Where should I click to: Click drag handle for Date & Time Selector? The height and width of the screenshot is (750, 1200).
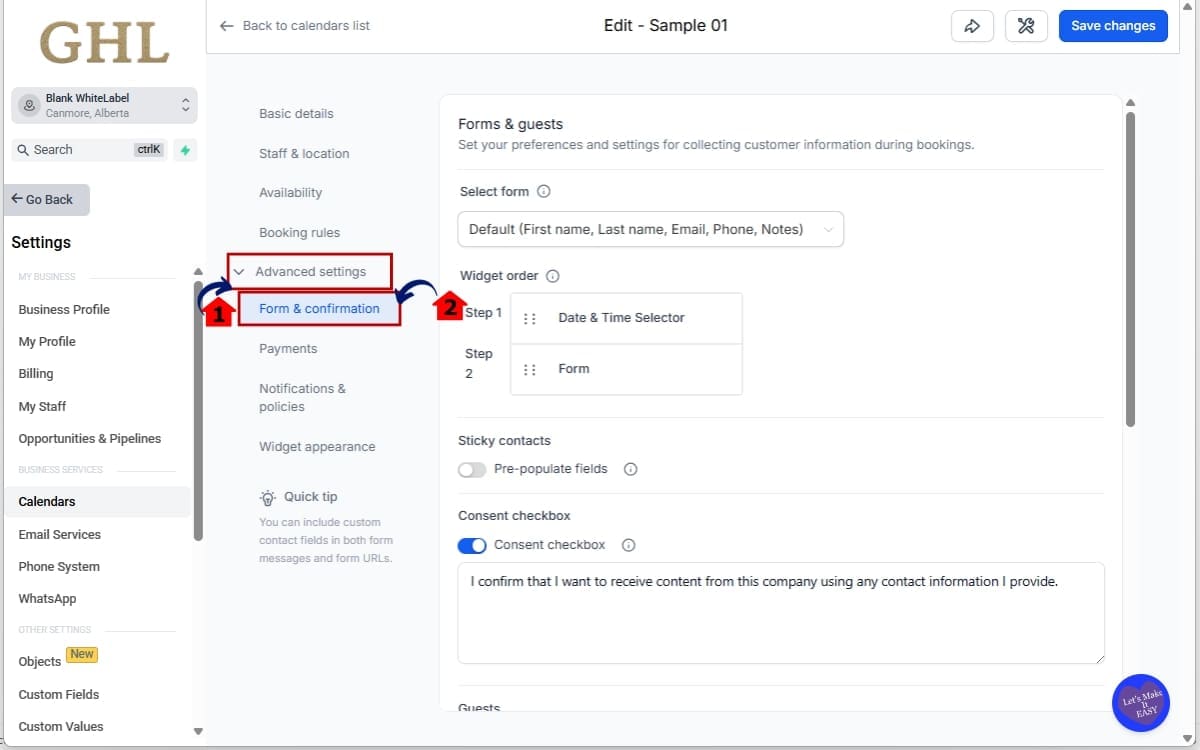click(x=530, y=318)
